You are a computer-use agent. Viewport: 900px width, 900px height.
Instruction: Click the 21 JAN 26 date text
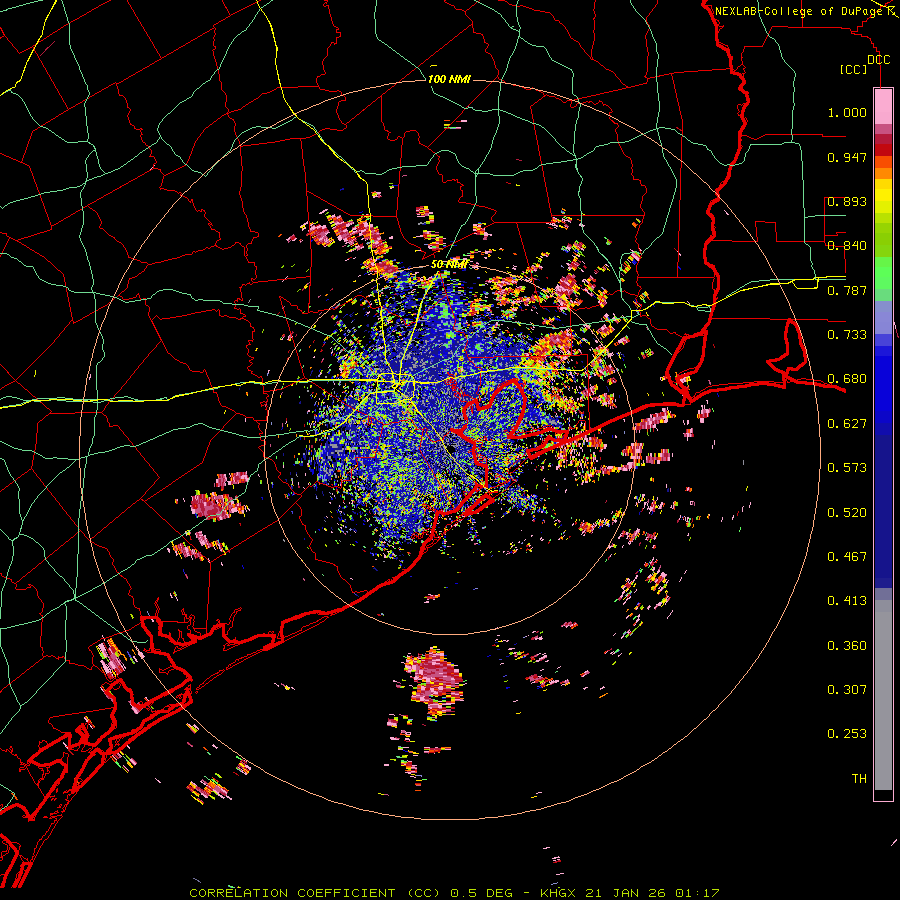[x=624, y=893]
